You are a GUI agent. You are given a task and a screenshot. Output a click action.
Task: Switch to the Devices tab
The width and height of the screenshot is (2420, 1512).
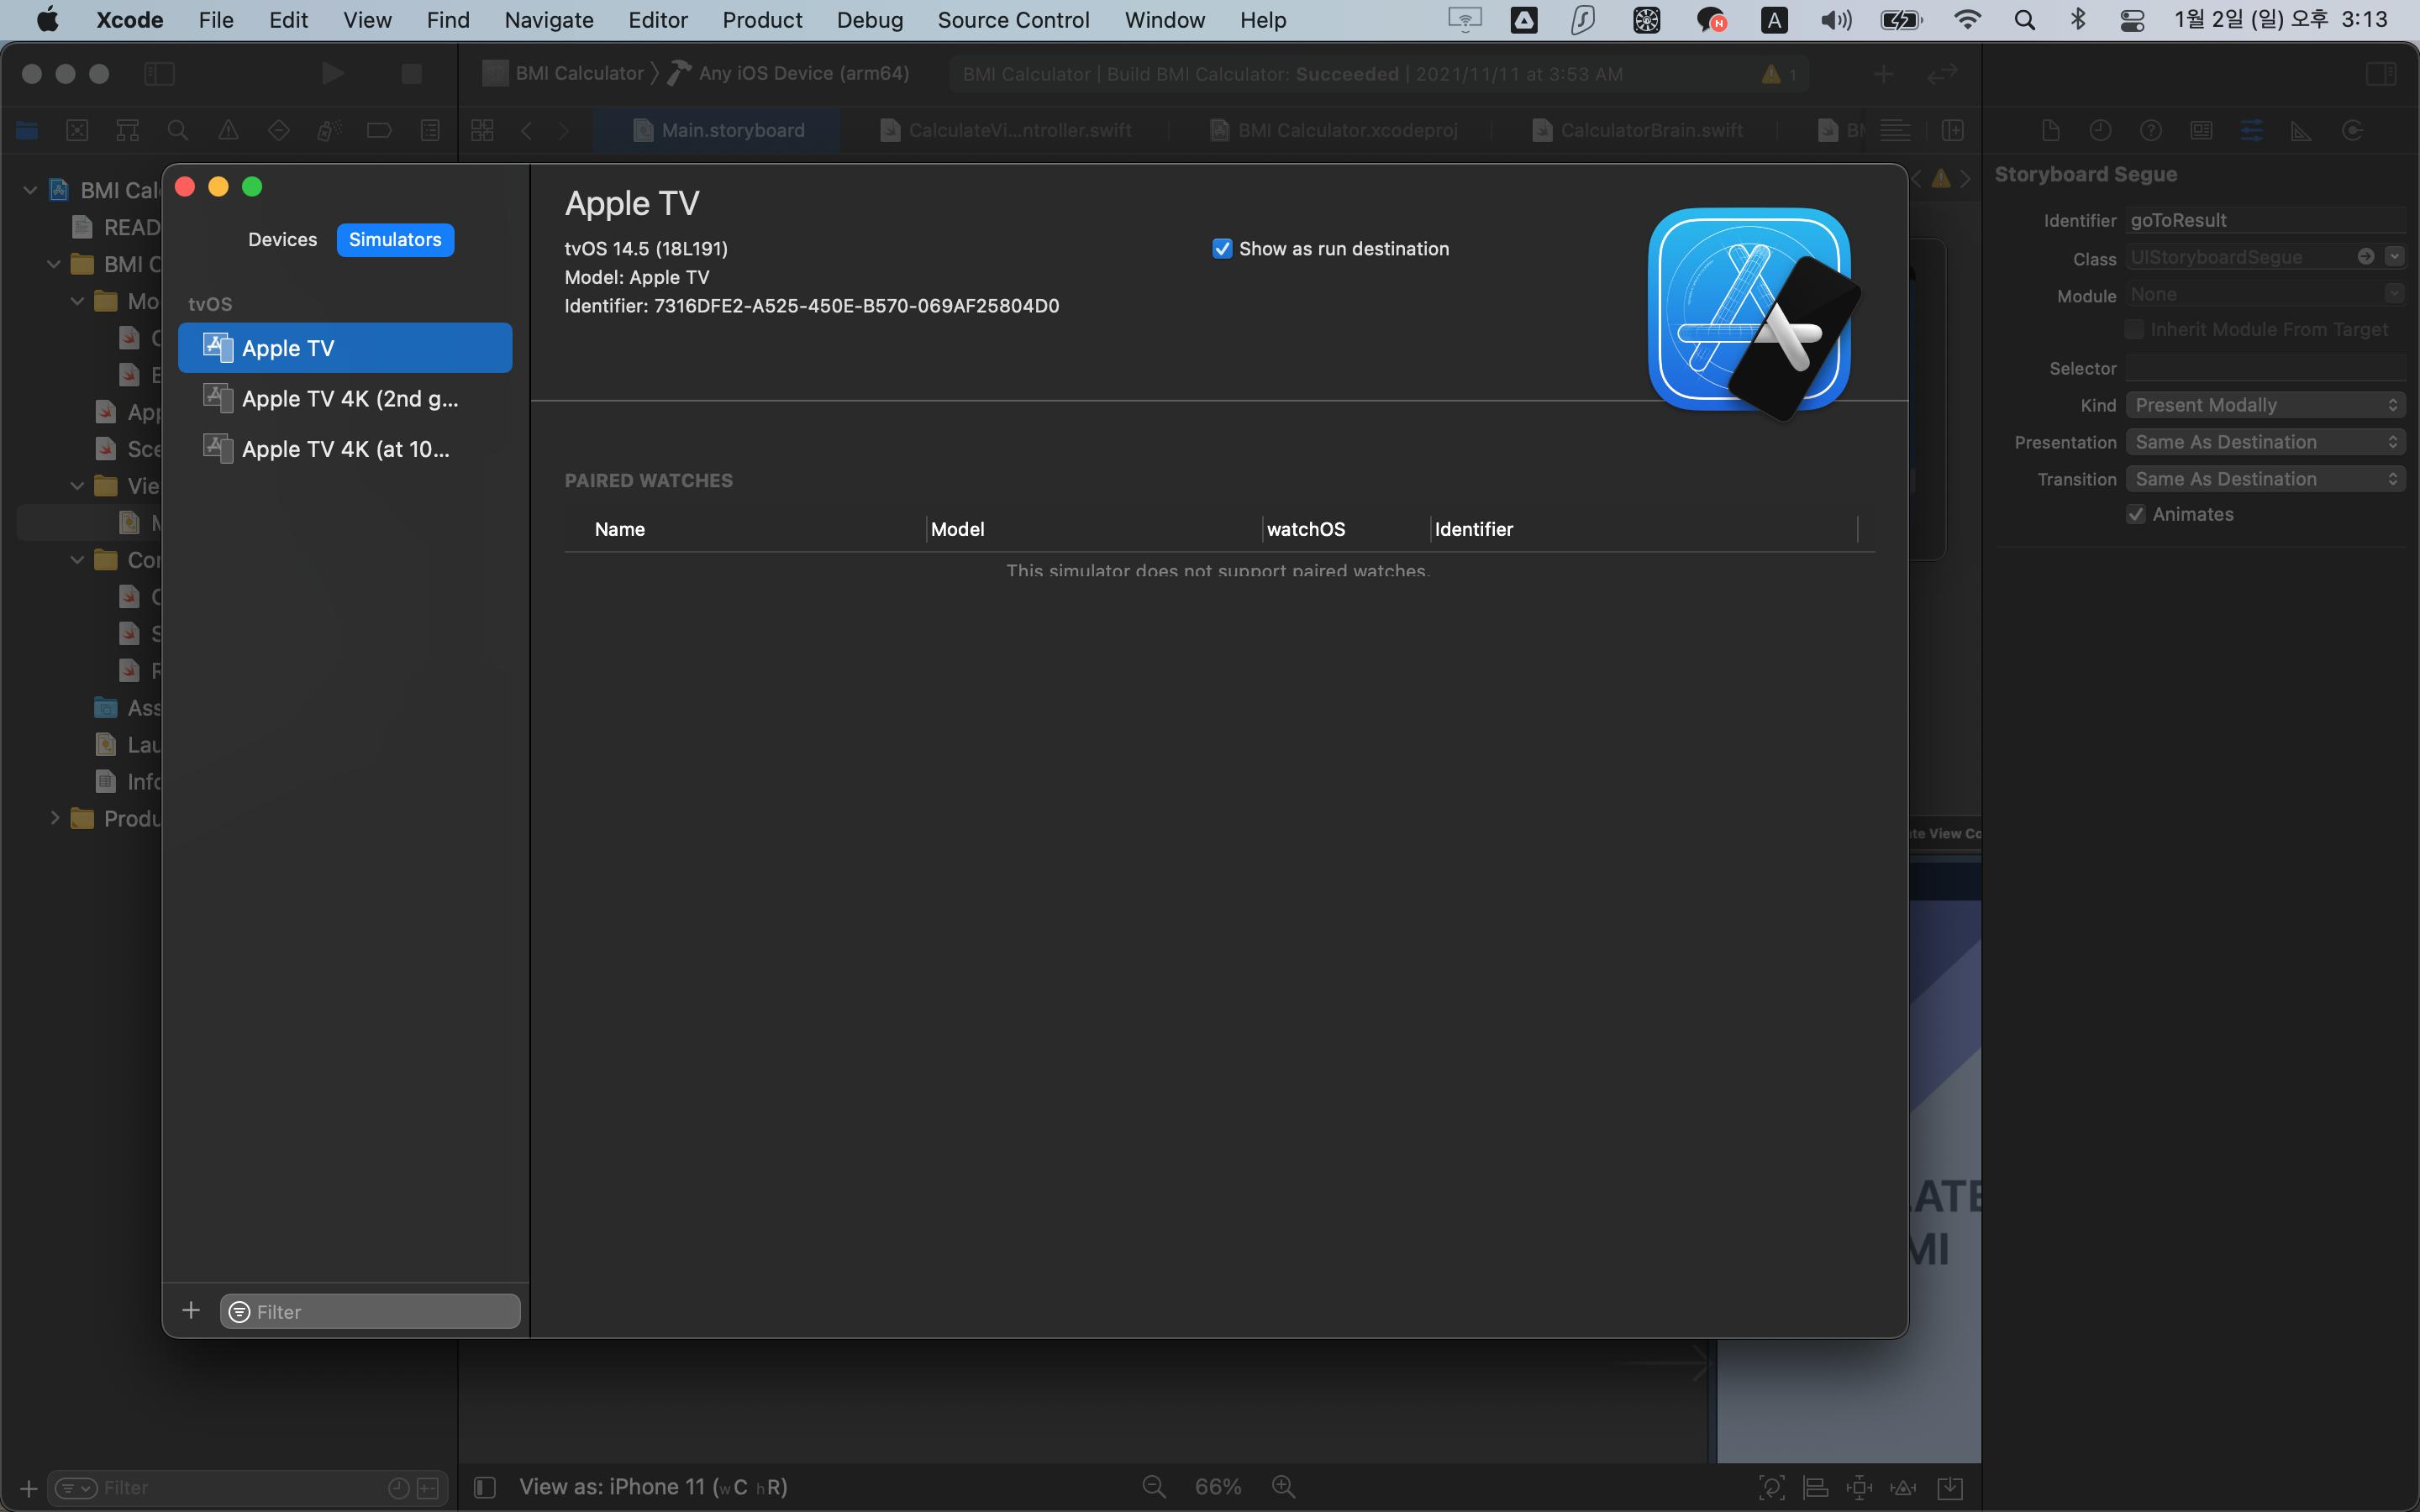tap(282, 240)
